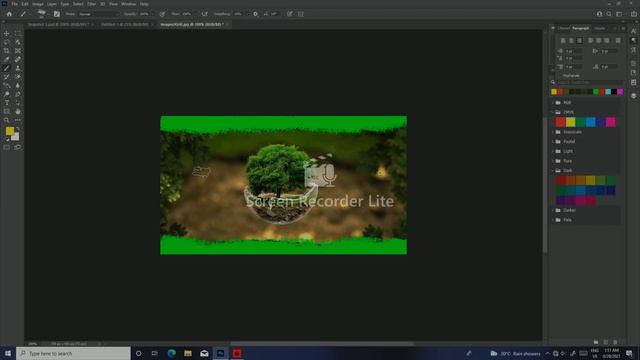This screenshot has width=640, height=360.
Task: Select the Hand tool
Action: pyautogui.click(x=18, y=111)
